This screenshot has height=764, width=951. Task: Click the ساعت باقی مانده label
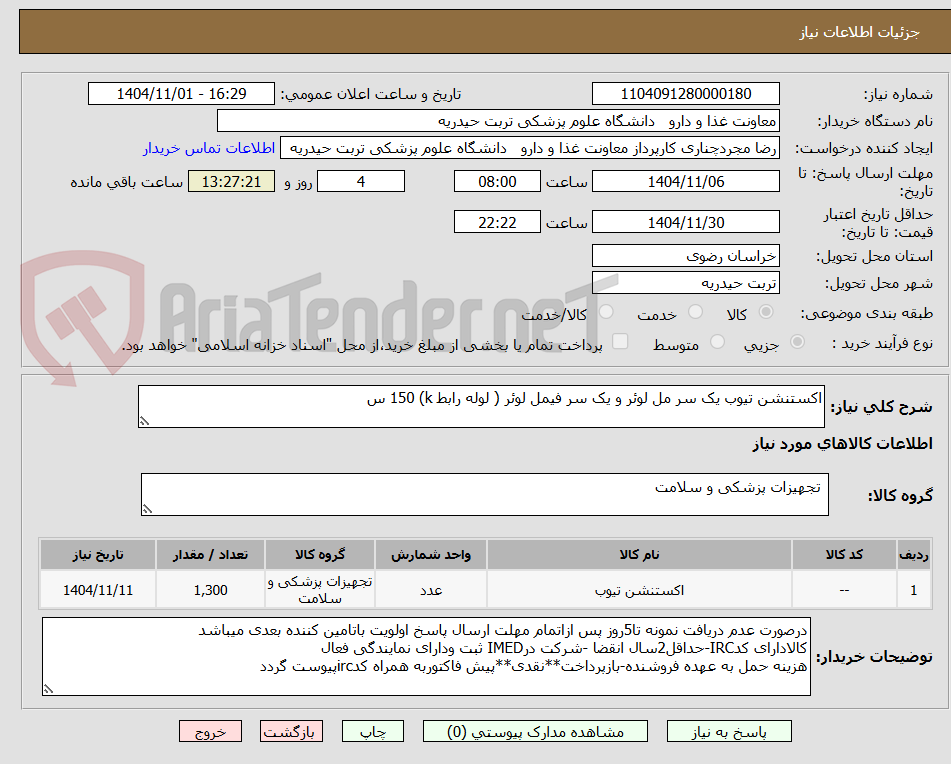pos(126,182)
